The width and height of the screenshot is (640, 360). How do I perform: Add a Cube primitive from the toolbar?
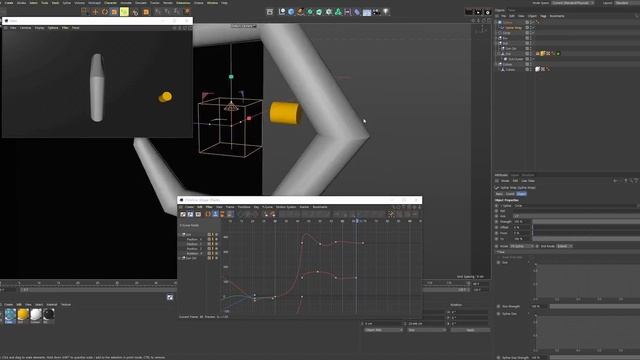tap(291, 12)
